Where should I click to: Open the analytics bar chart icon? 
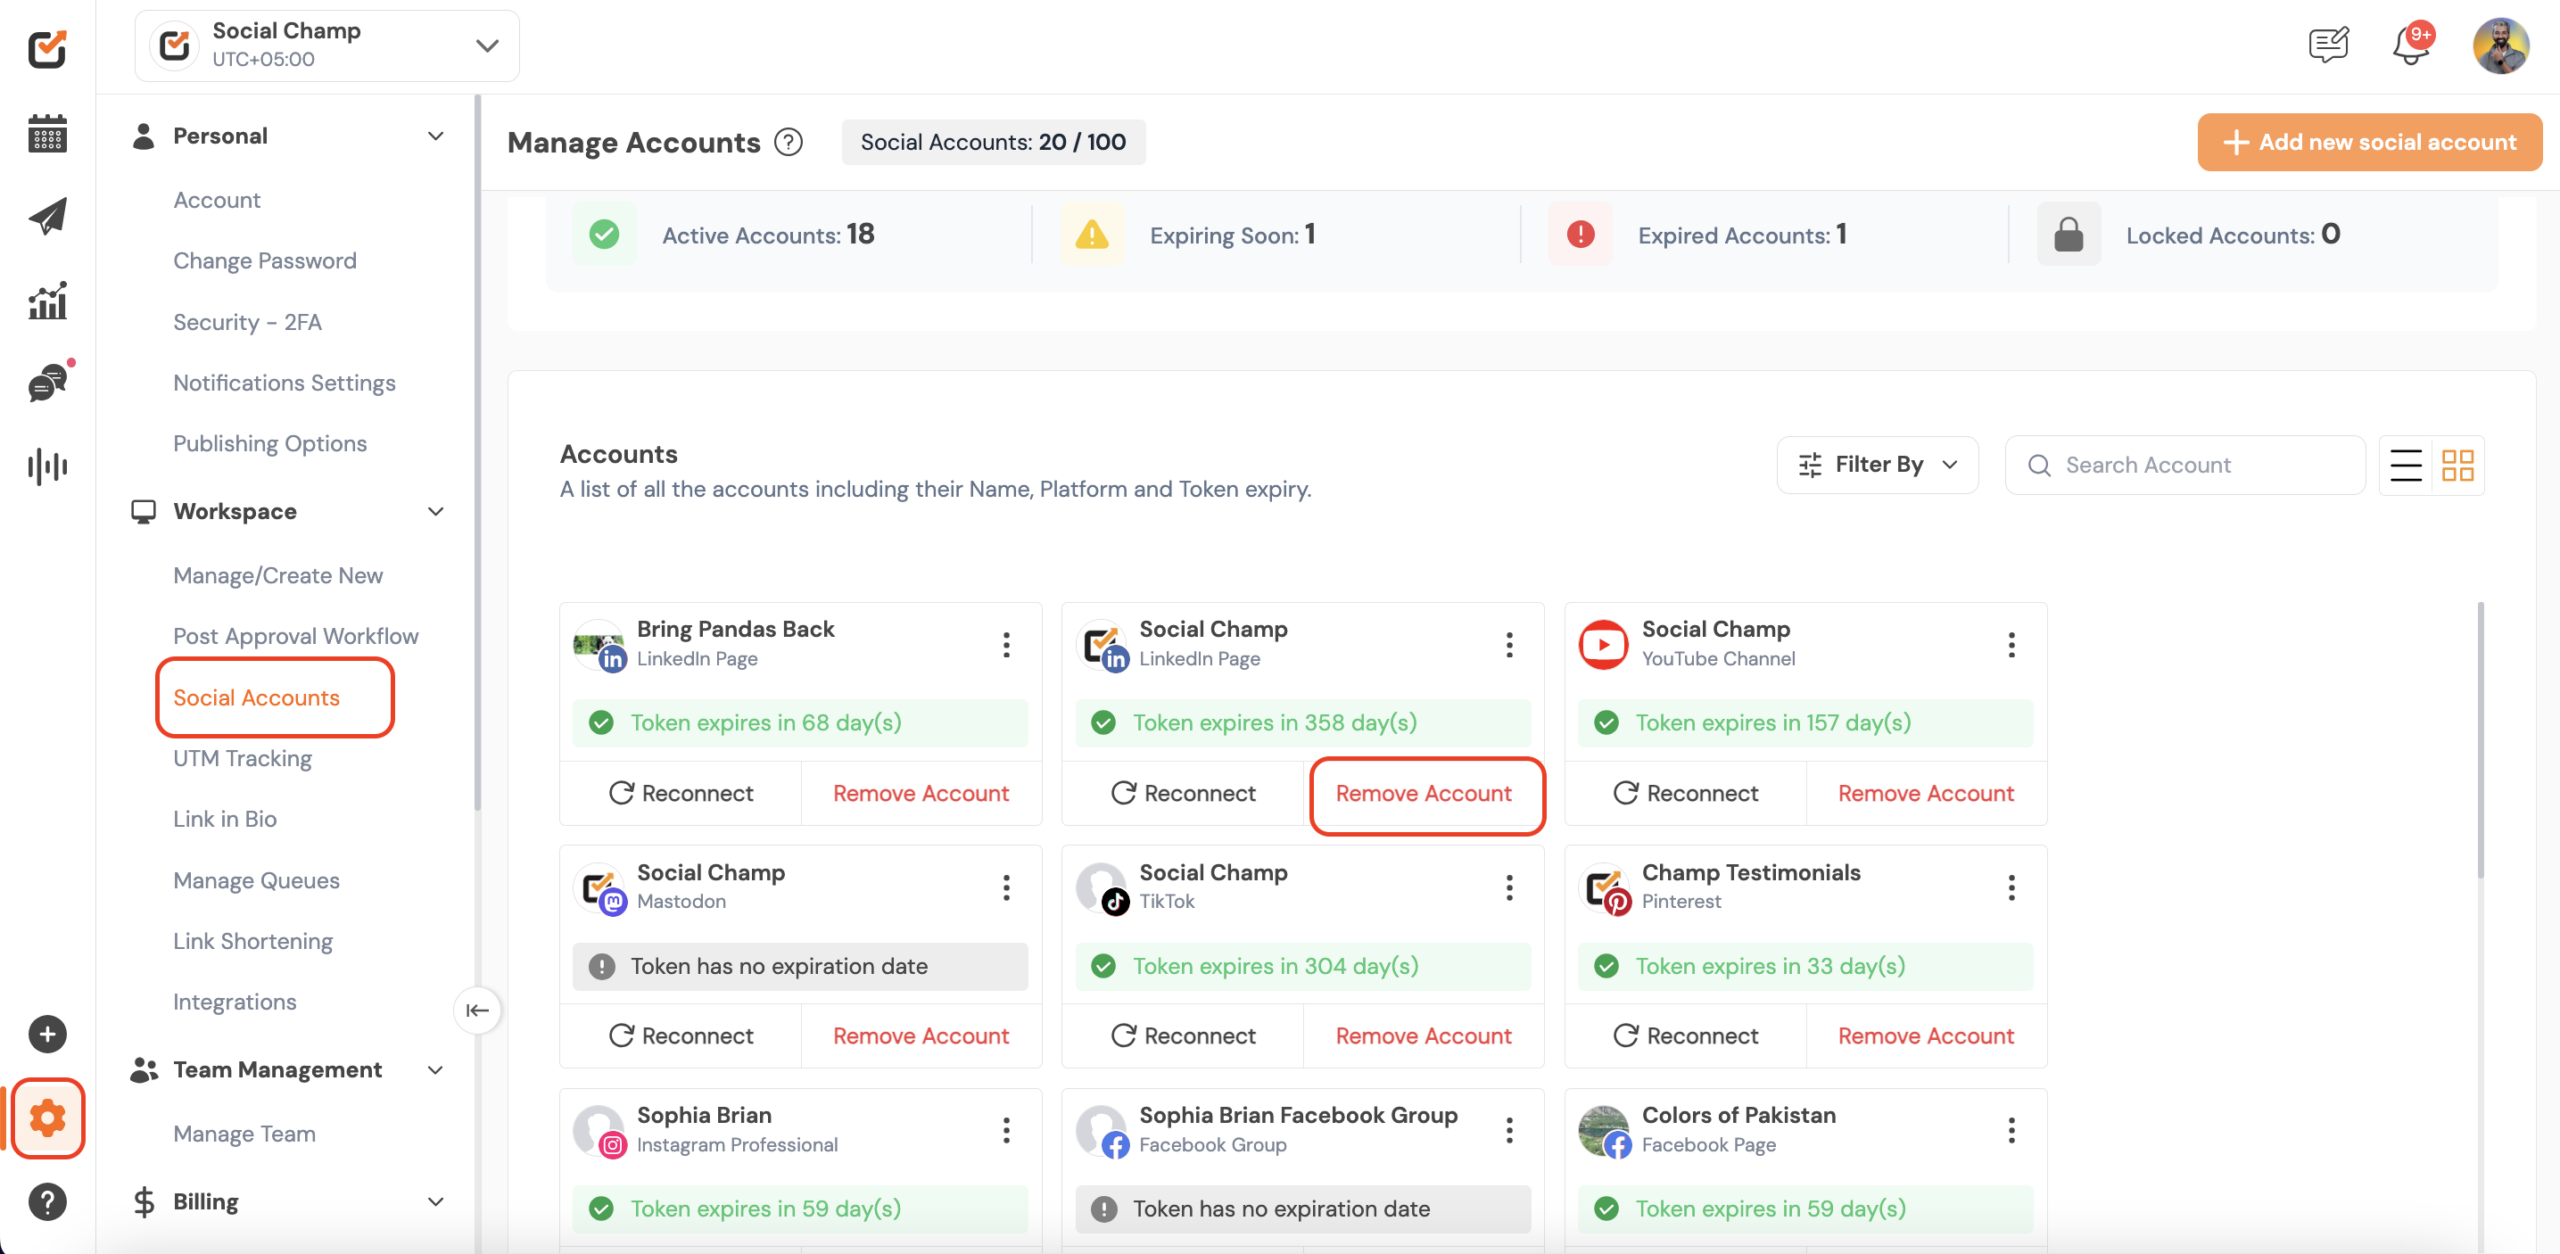pyautogui.click(x=47, y=300)
